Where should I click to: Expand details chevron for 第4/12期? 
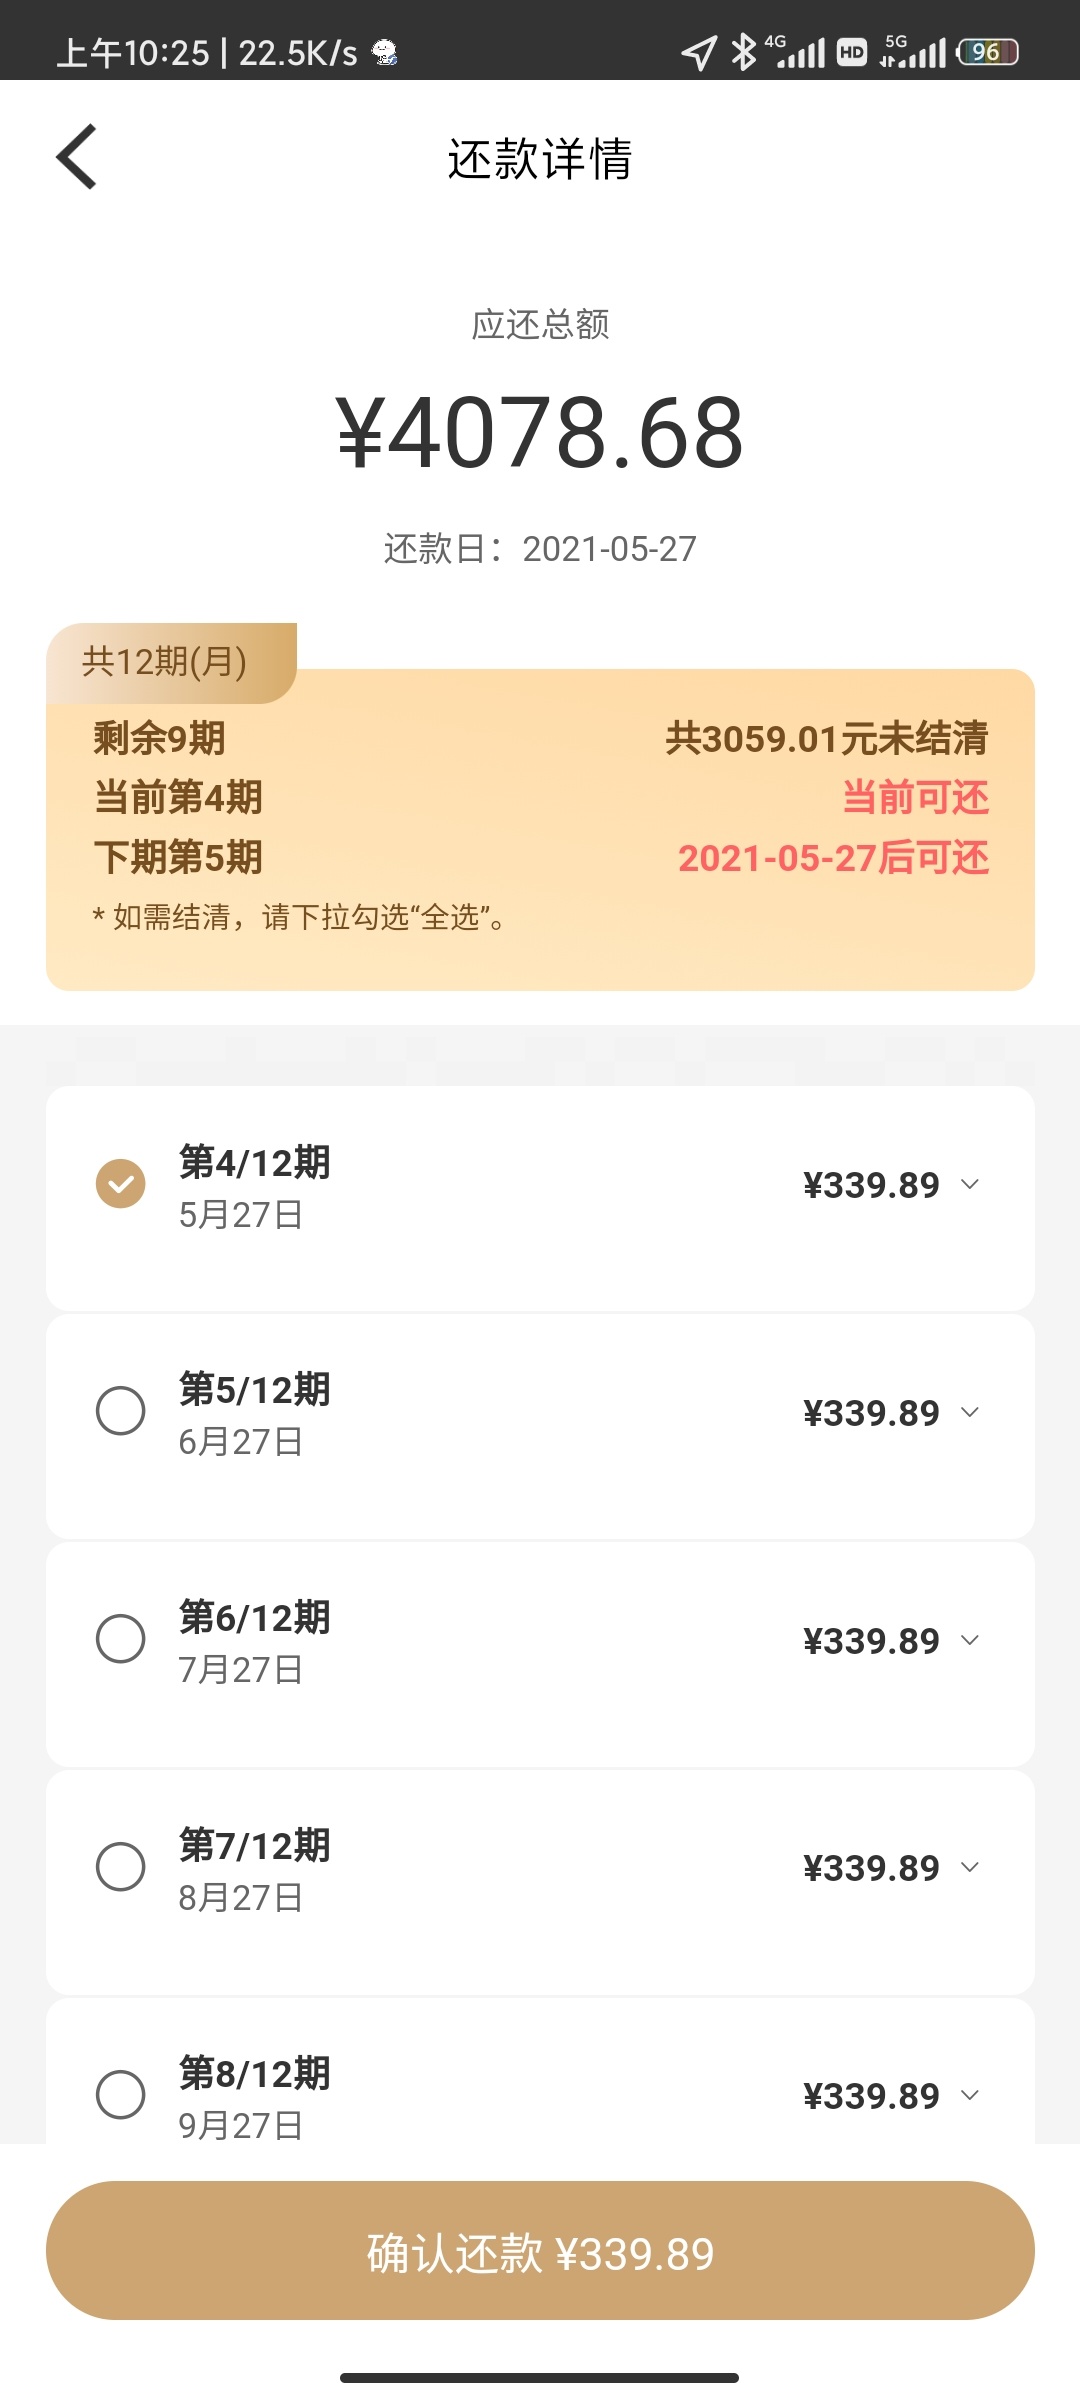(970, 1185)
